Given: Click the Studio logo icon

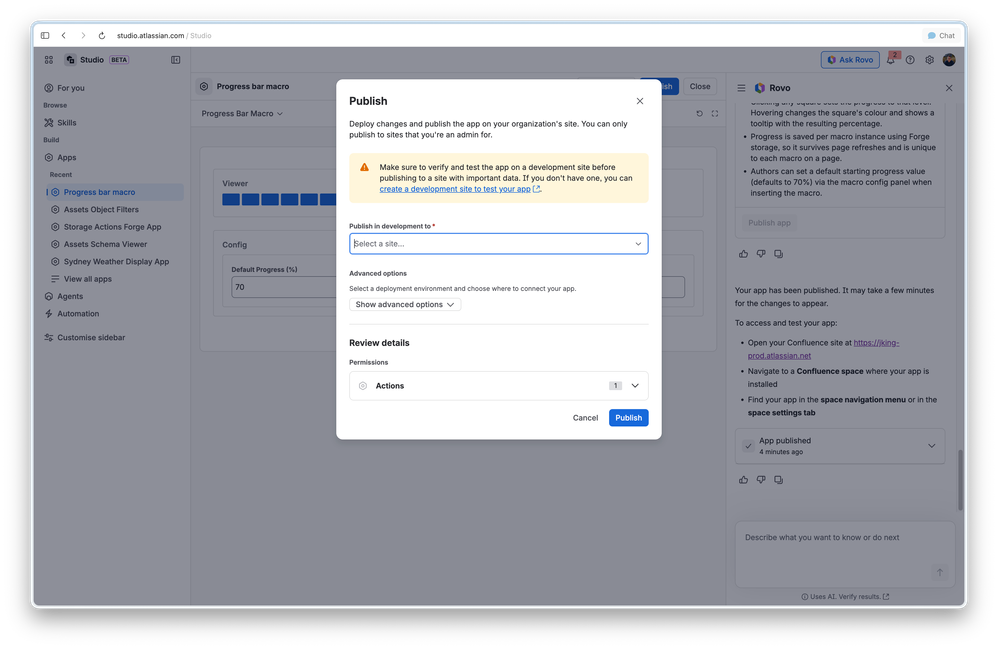Looking at the screenshot, I should coord(71,60).
